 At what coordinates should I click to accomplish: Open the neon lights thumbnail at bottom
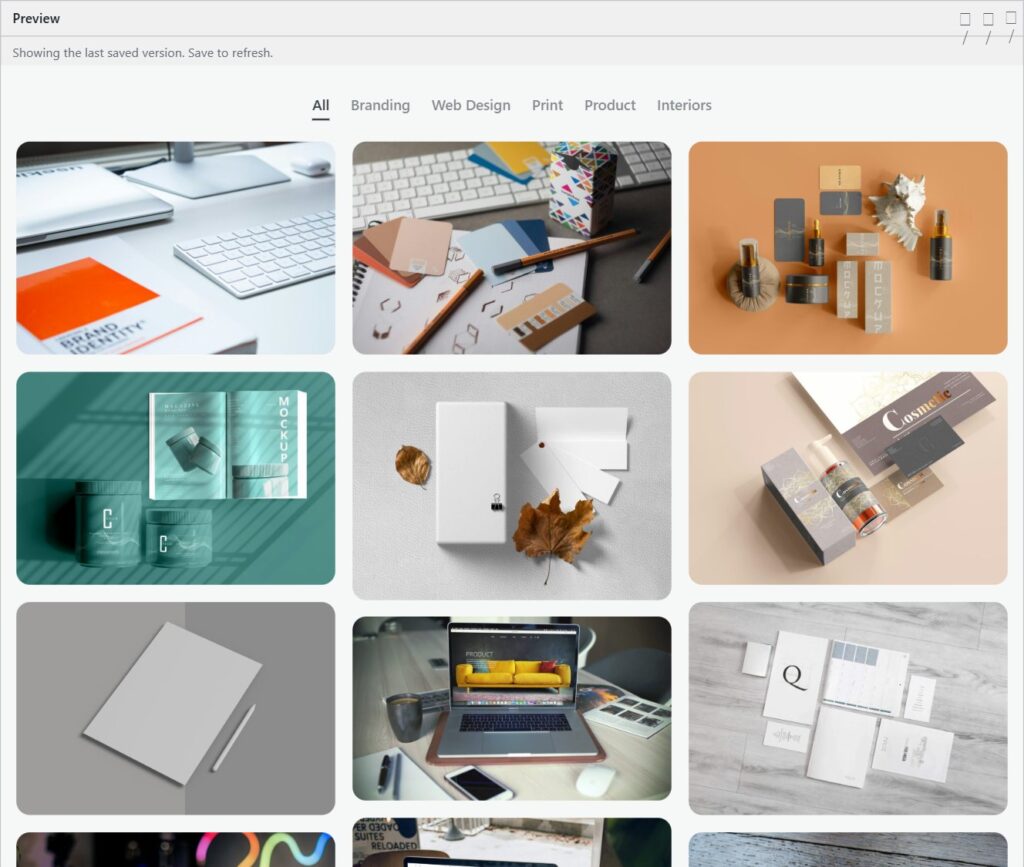pos(176,849)
